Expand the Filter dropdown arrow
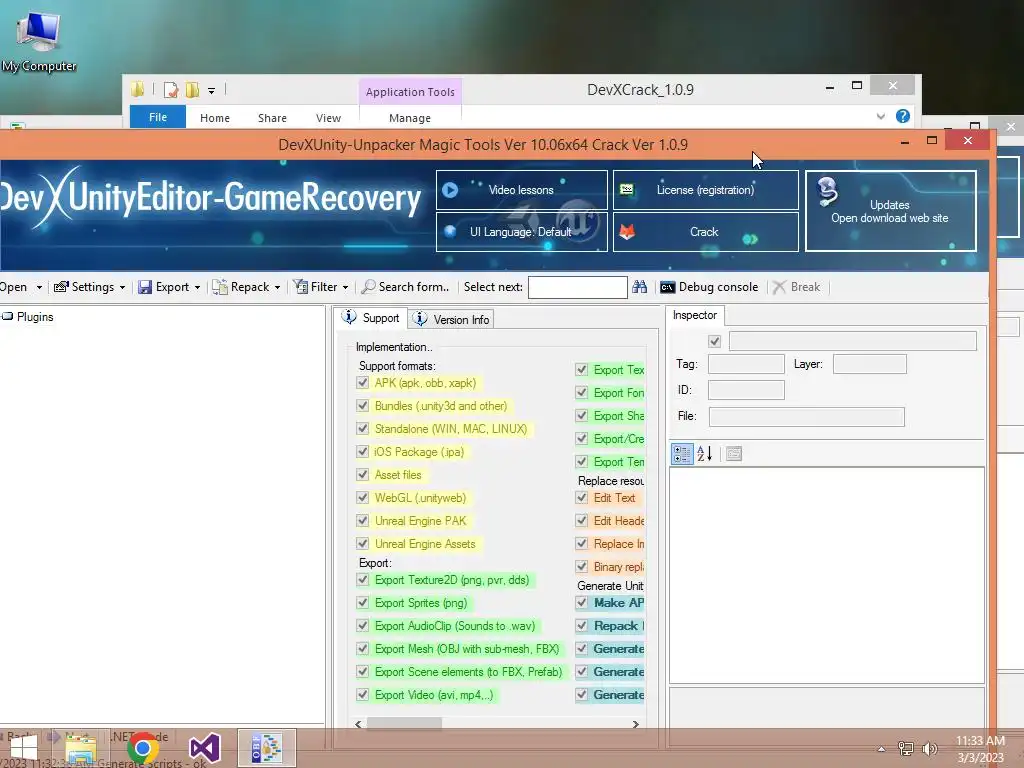Image resolution: width=1024 pixels, height=768 pixels. click(345, 287)
